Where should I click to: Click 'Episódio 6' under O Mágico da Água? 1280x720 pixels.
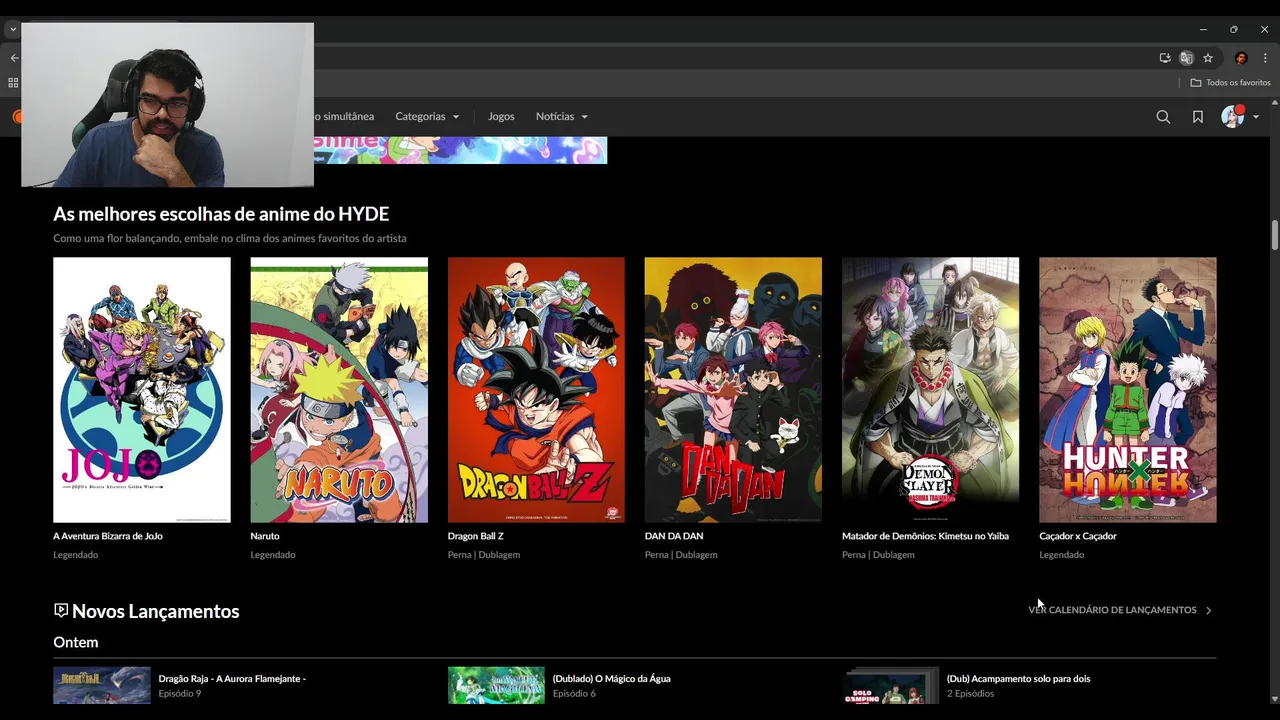pyautogui.click(x=574, y=693)
